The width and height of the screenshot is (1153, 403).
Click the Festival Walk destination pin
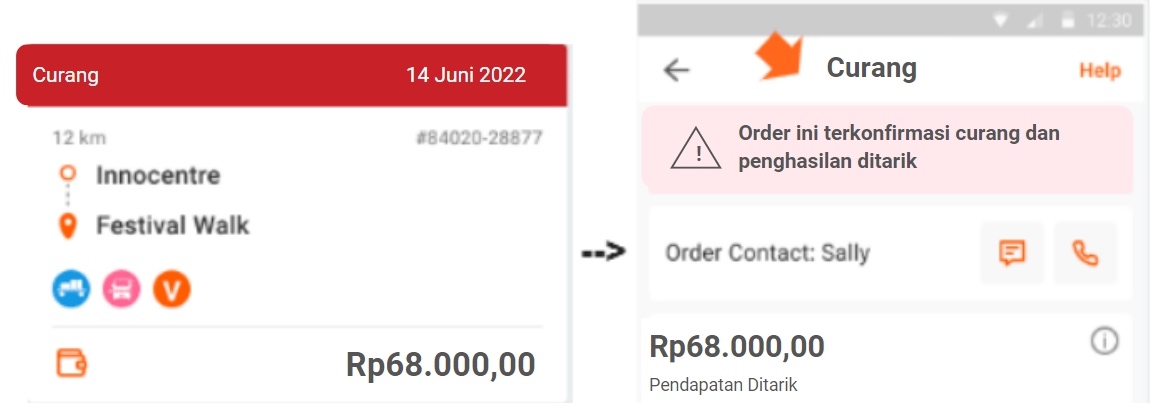(x=68, y=224)
